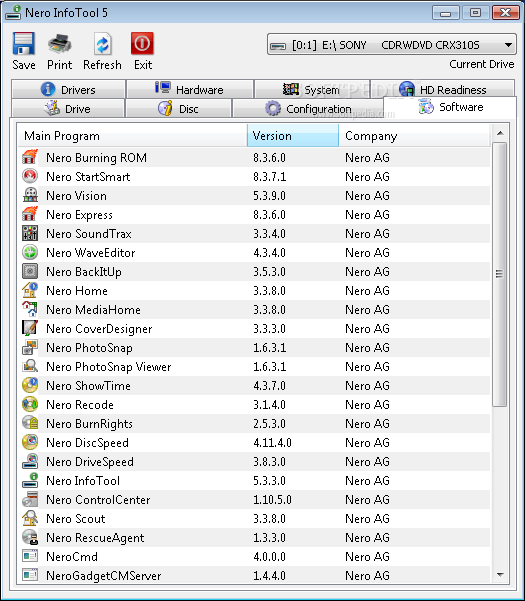Select the Software tab
525x601 pixels.
tap(450, 107)
